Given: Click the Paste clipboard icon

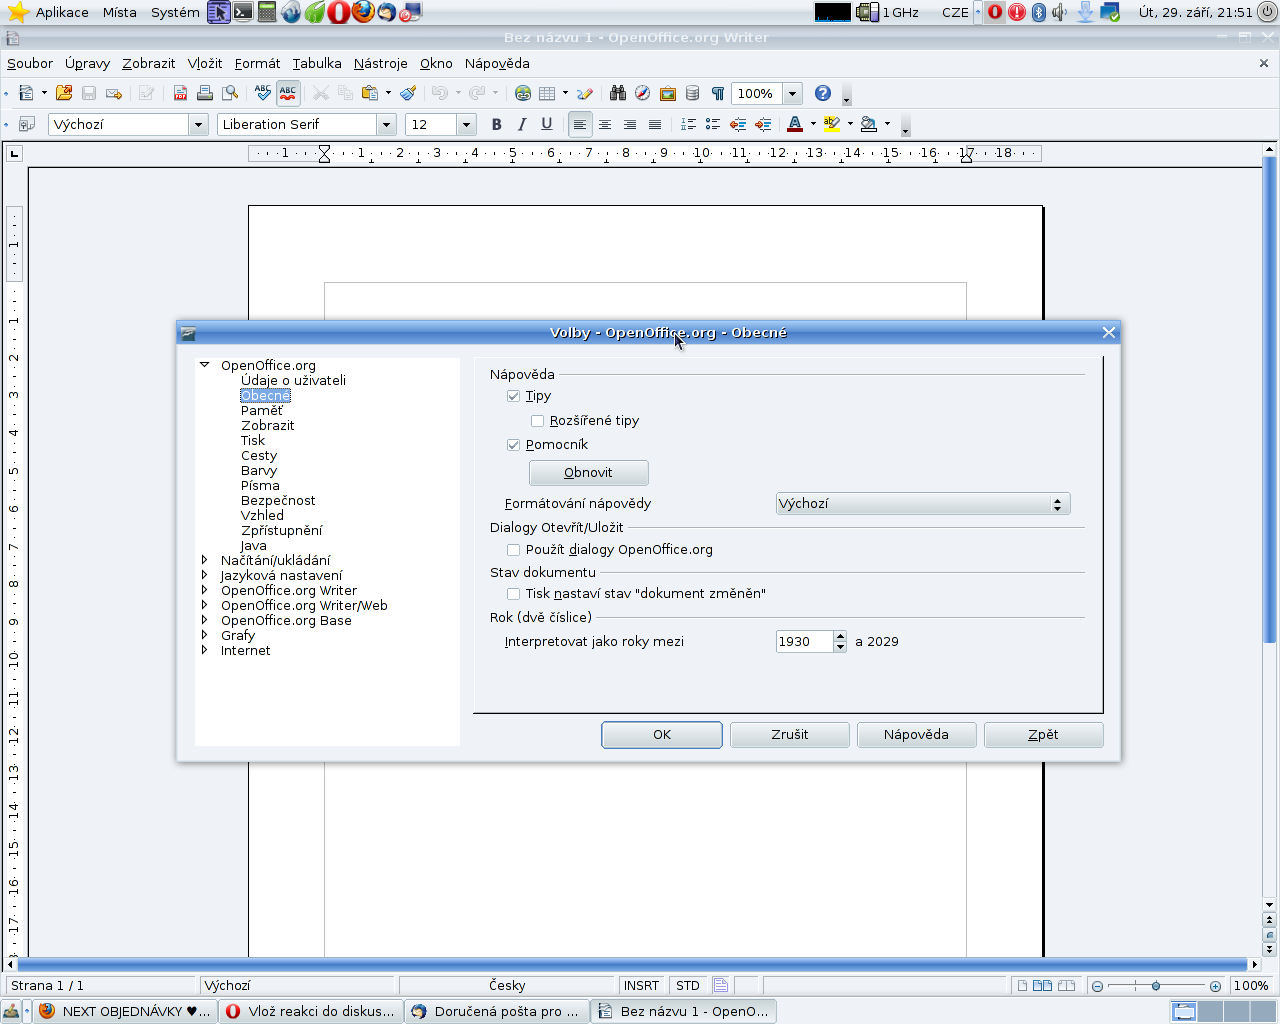Looking at the screenshot, I should pos(370,93).
